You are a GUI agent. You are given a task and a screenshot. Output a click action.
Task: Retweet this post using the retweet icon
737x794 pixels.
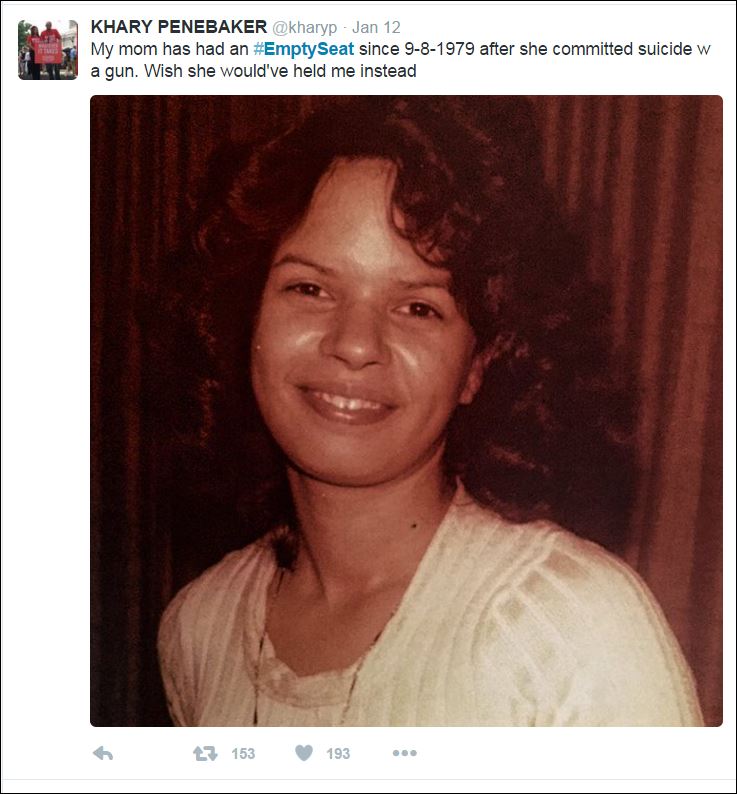(205, 753)
